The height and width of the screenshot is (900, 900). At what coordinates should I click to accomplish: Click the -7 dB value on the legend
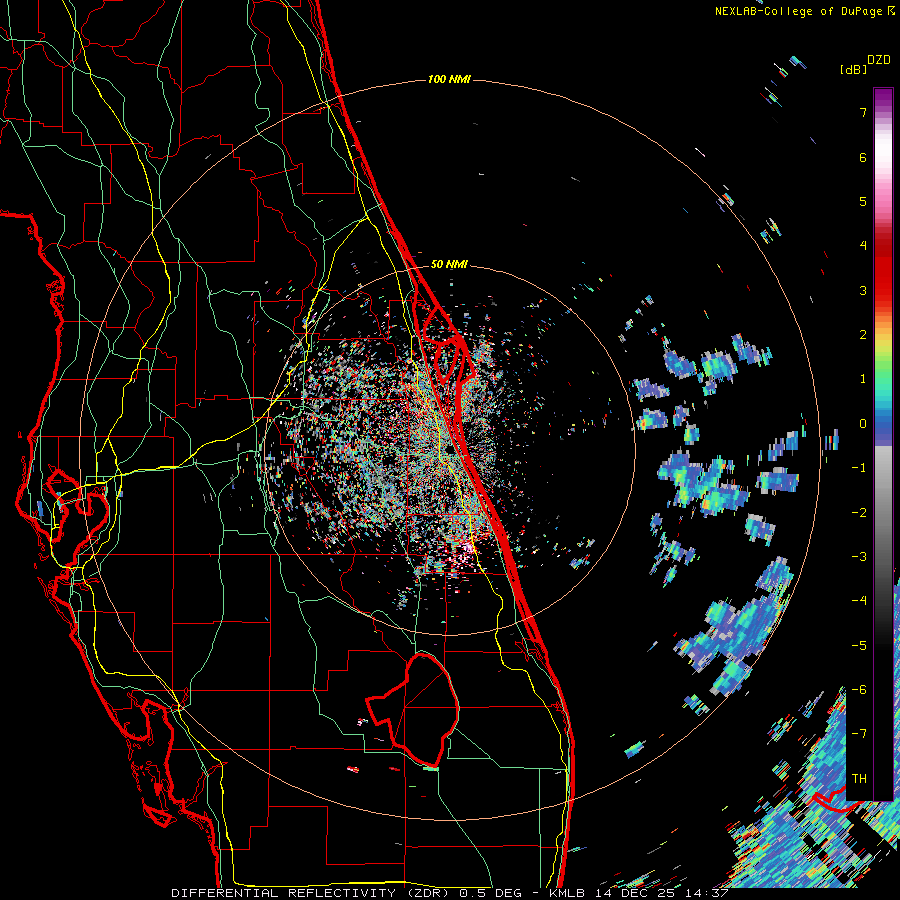(x=859, y=734)
